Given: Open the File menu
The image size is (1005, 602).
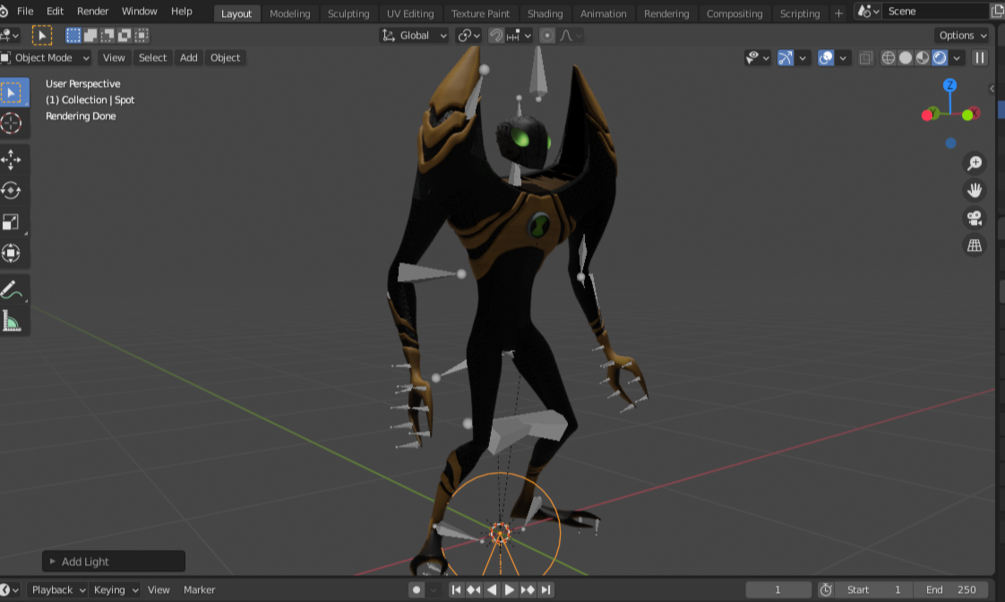Looking at the screenshot, I should click(25, 11).
